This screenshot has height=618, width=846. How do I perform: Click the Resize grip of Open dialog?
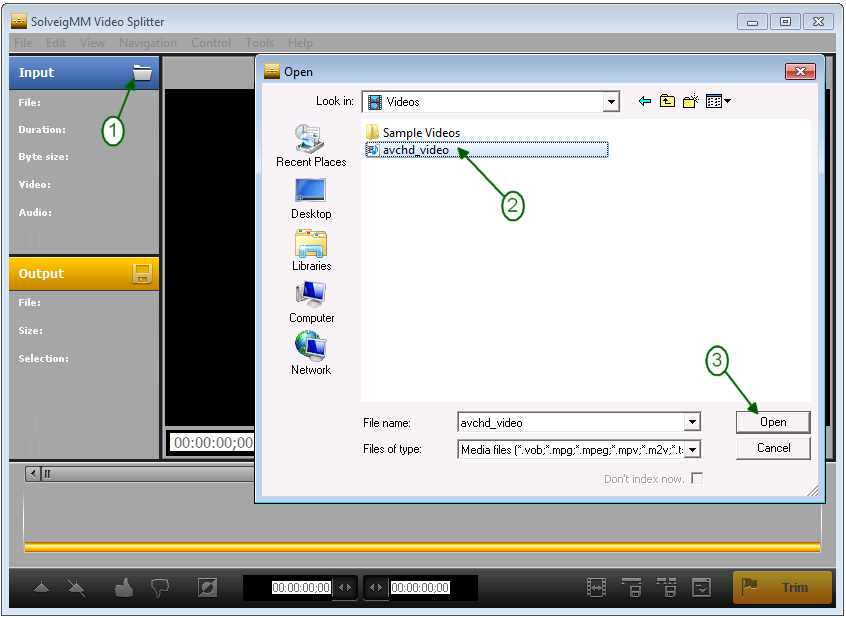(813, 490)
